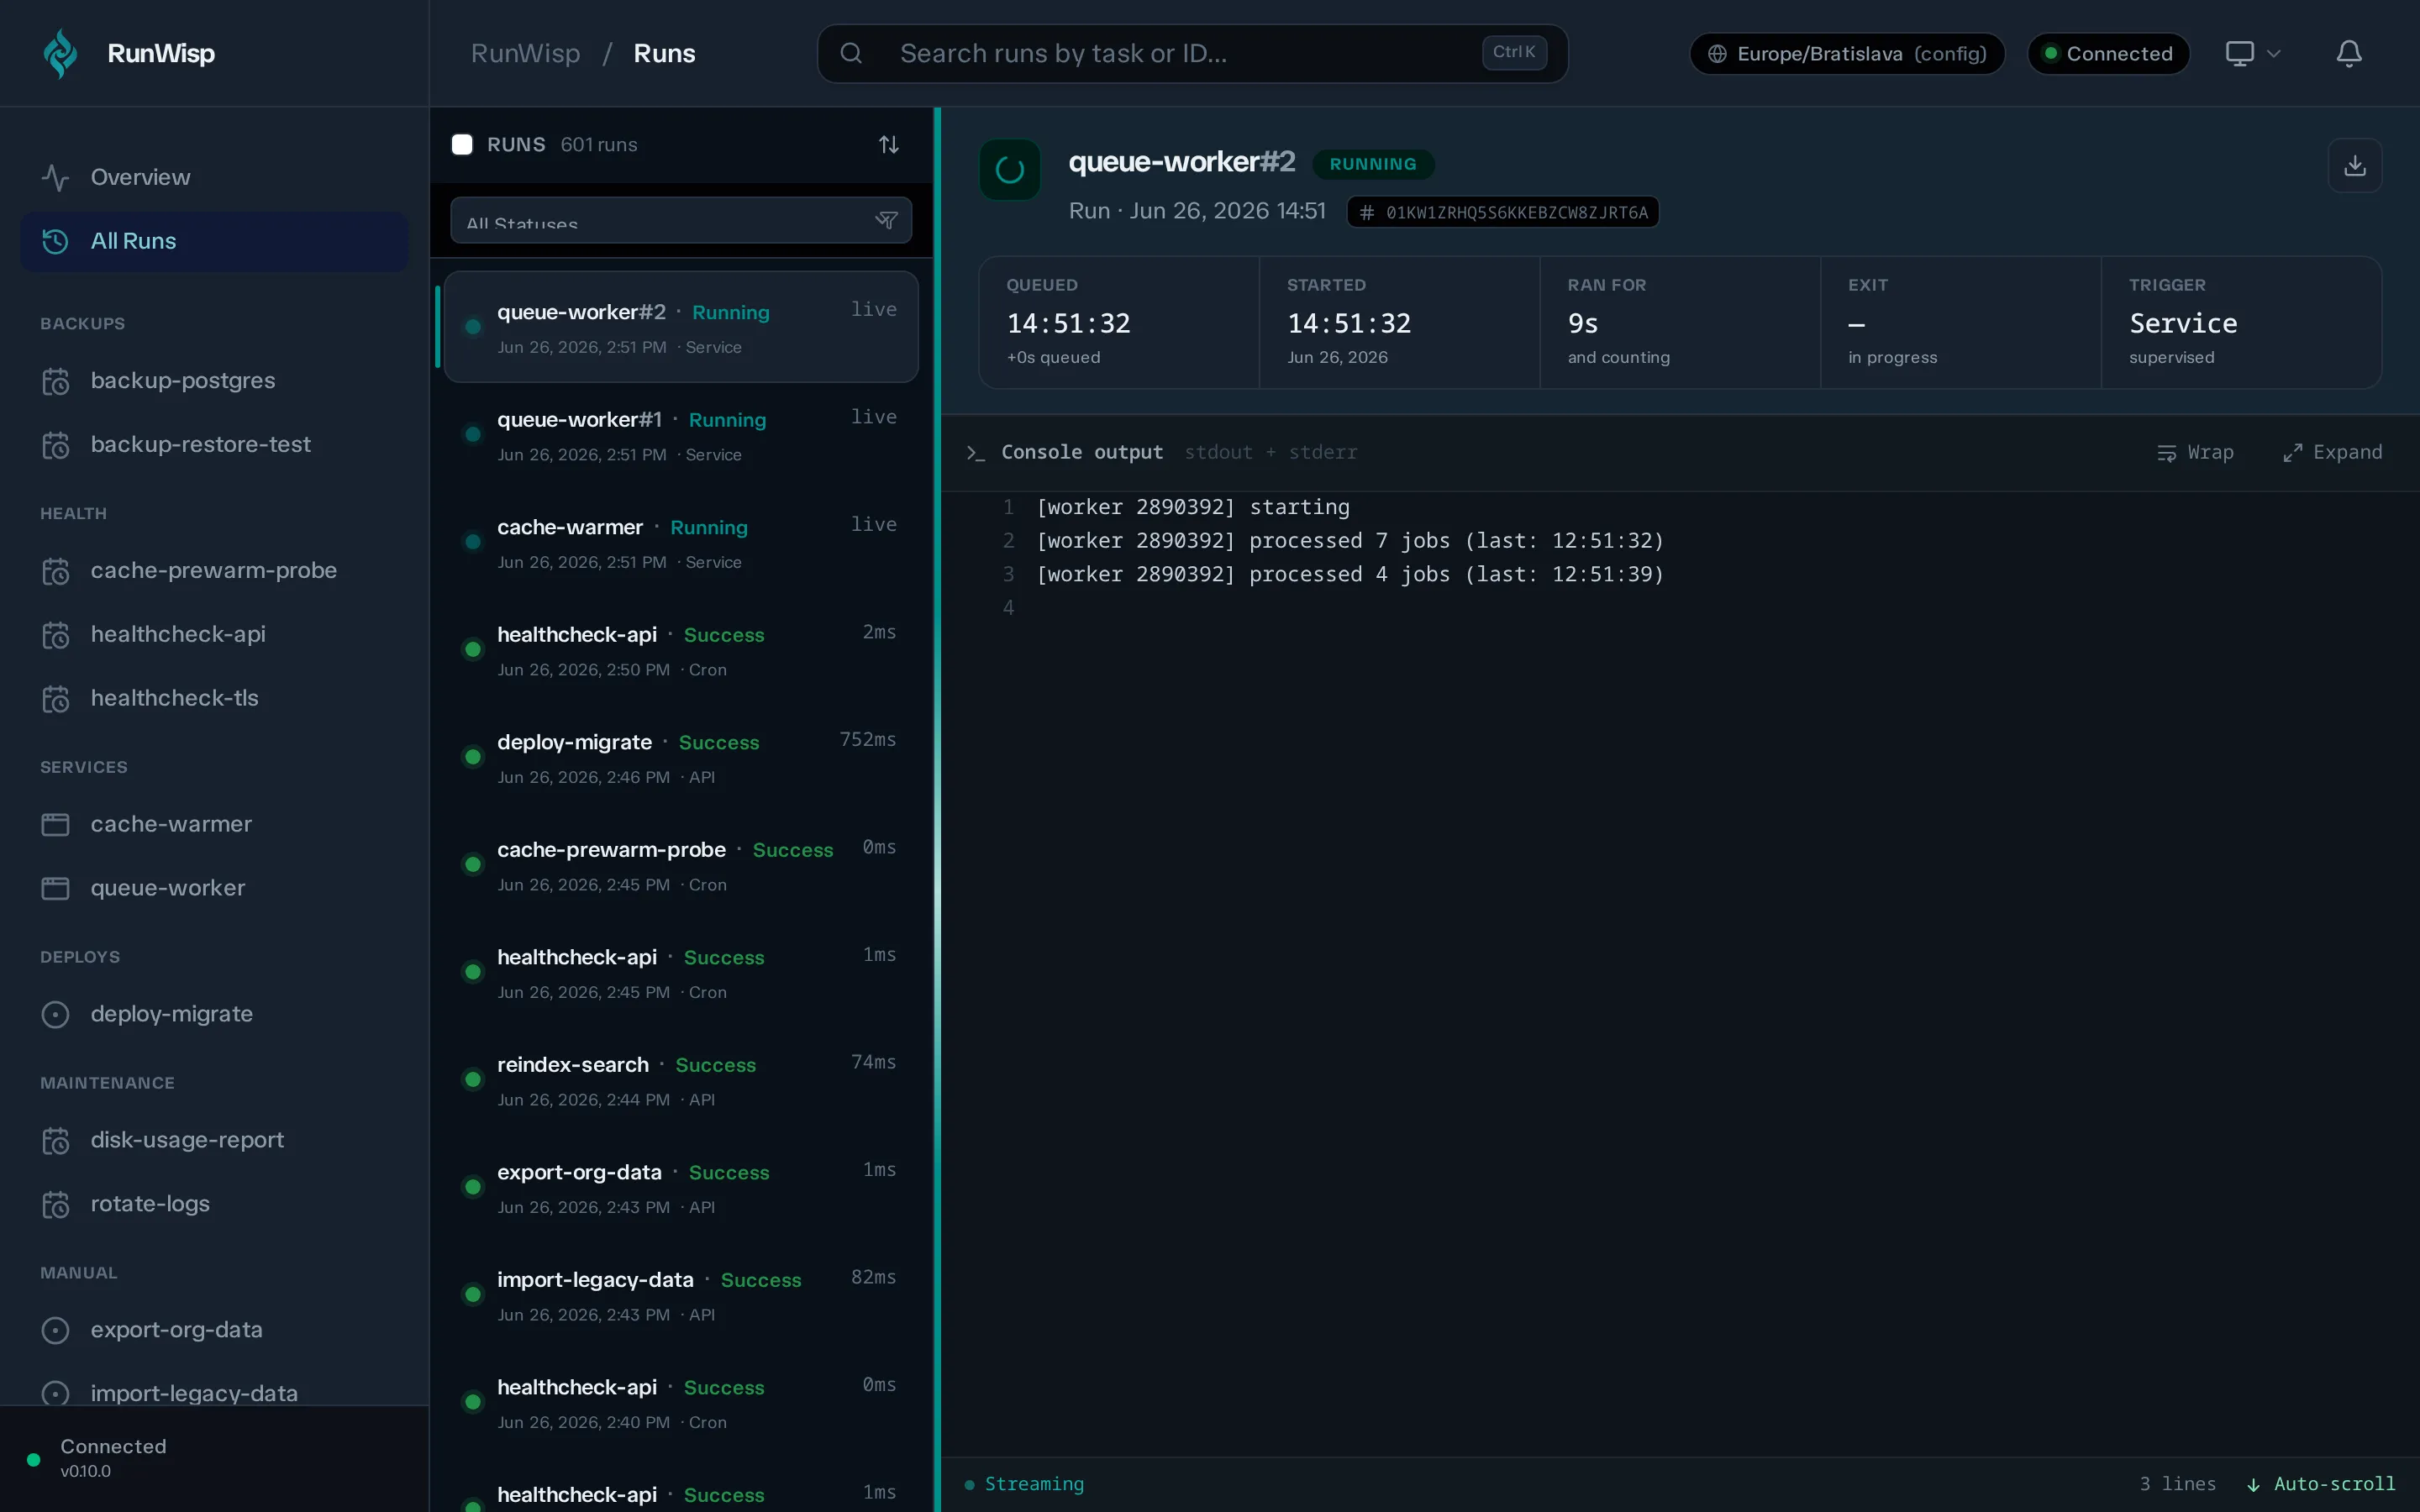The width and height of the screenshot is (2420, 1512).
Task: Click the search magnifier icon
Action: [x=851, y=53]
